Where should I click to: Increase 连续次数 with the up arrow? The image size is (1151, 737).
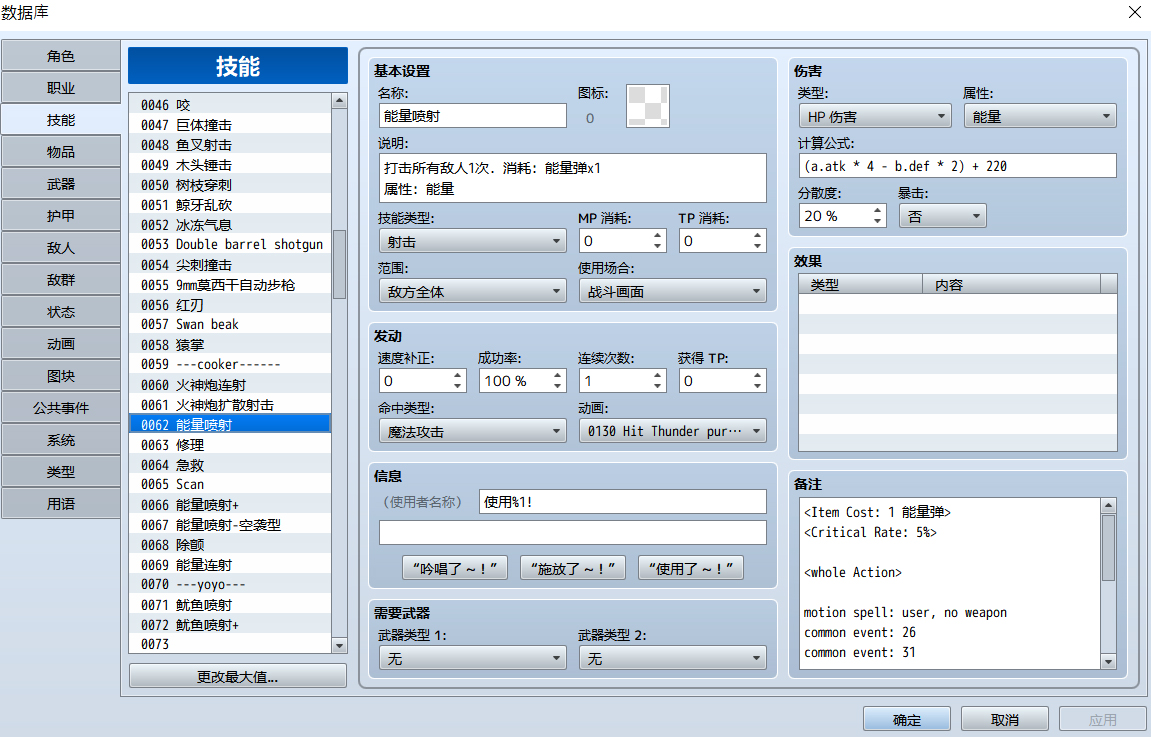657,375
